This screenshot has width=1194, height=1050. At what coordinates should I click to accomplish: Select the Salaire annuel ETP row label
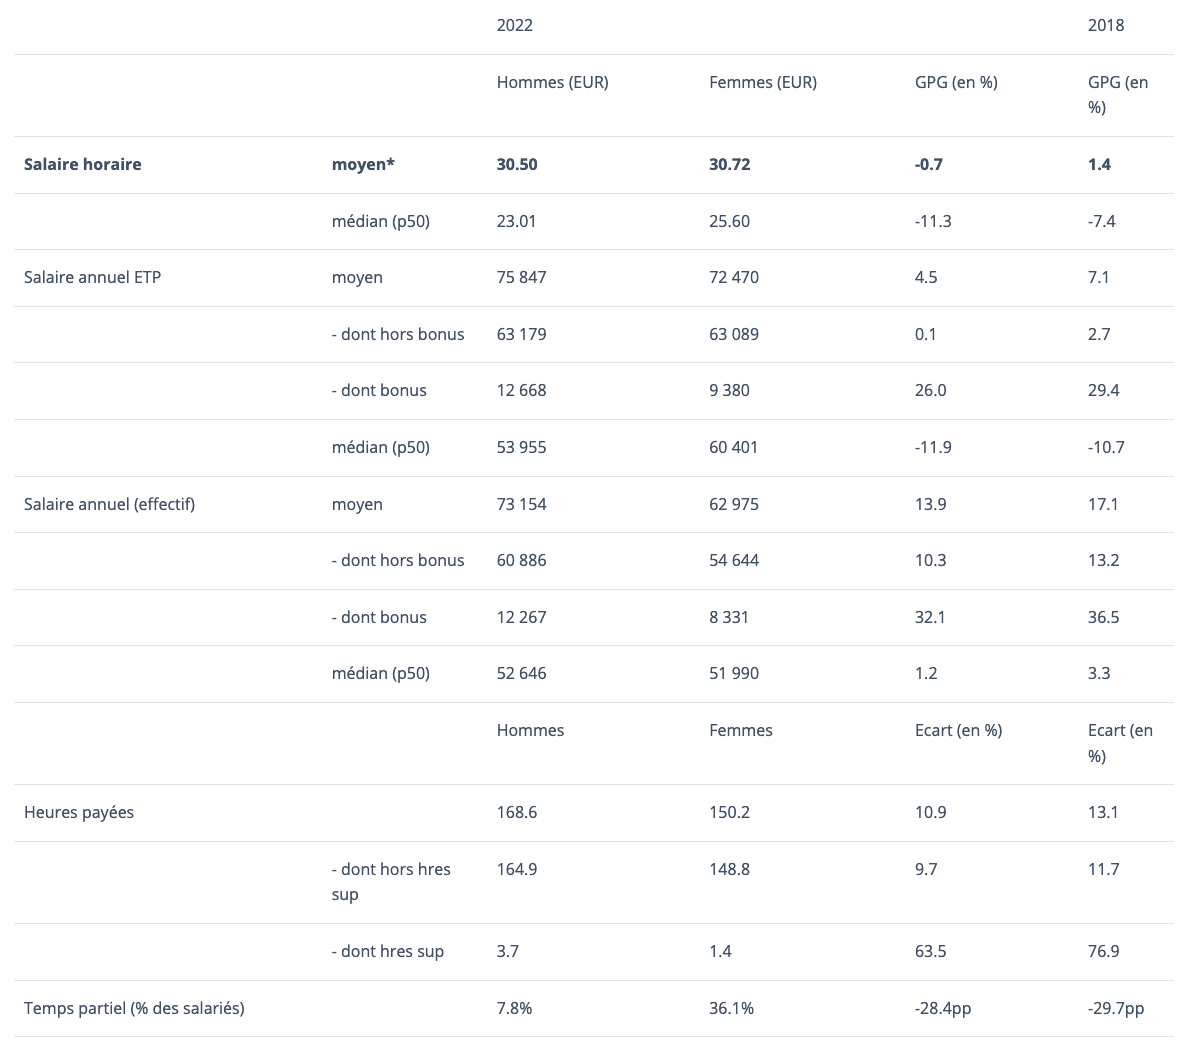click(x=92, y=277)
